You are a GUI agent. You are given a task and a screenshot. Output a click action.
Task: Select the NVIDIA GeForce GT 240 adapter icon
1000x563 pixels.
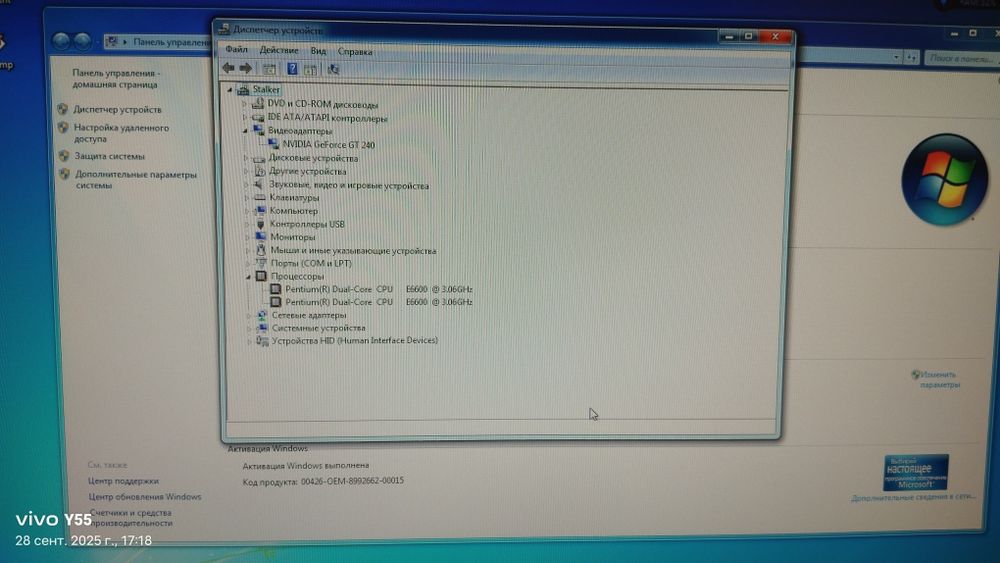tap(274, 144)
